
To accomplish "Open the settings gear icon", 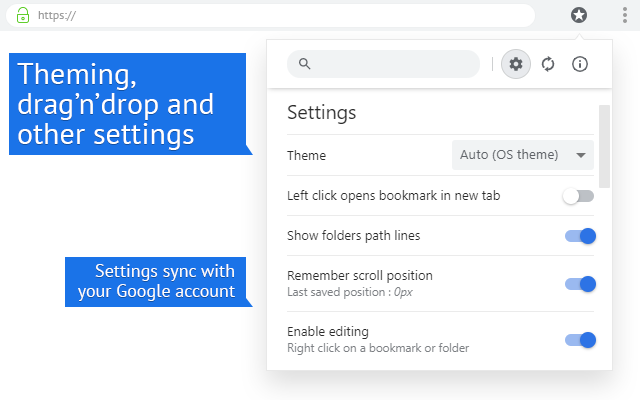I will click(x=516, y=64).
